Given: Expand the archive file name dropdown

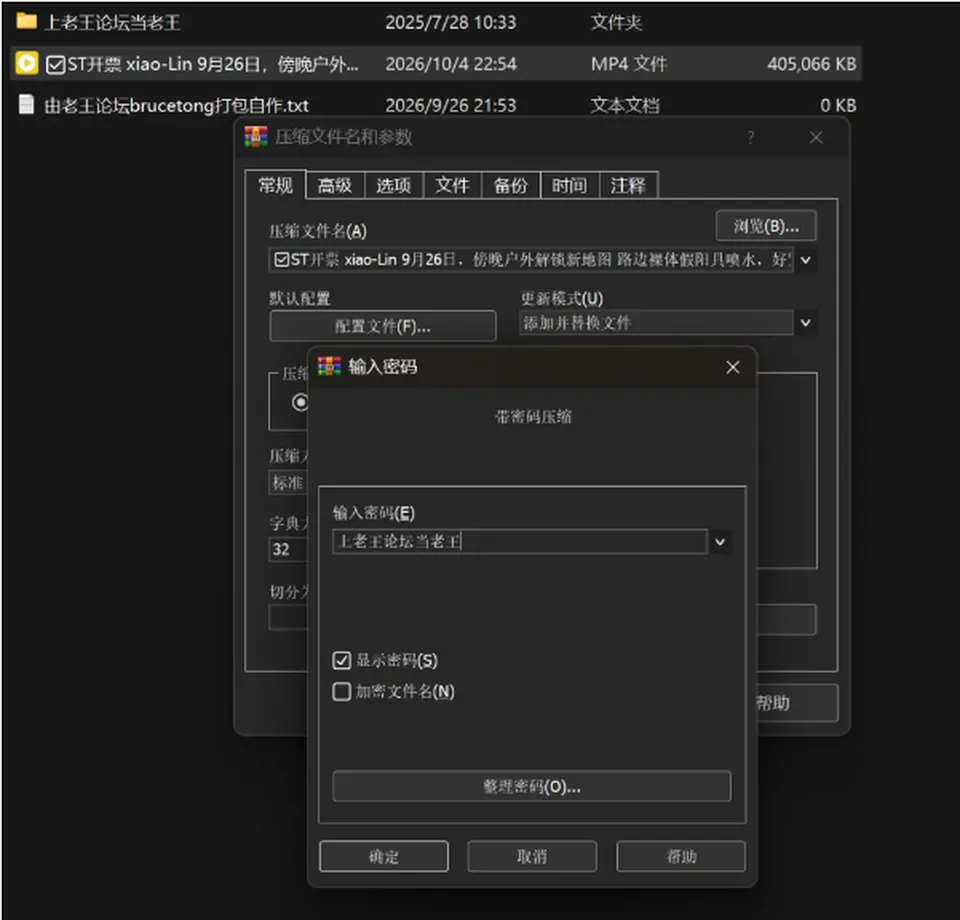Looking at the screenshot, I should pos(806,260).
